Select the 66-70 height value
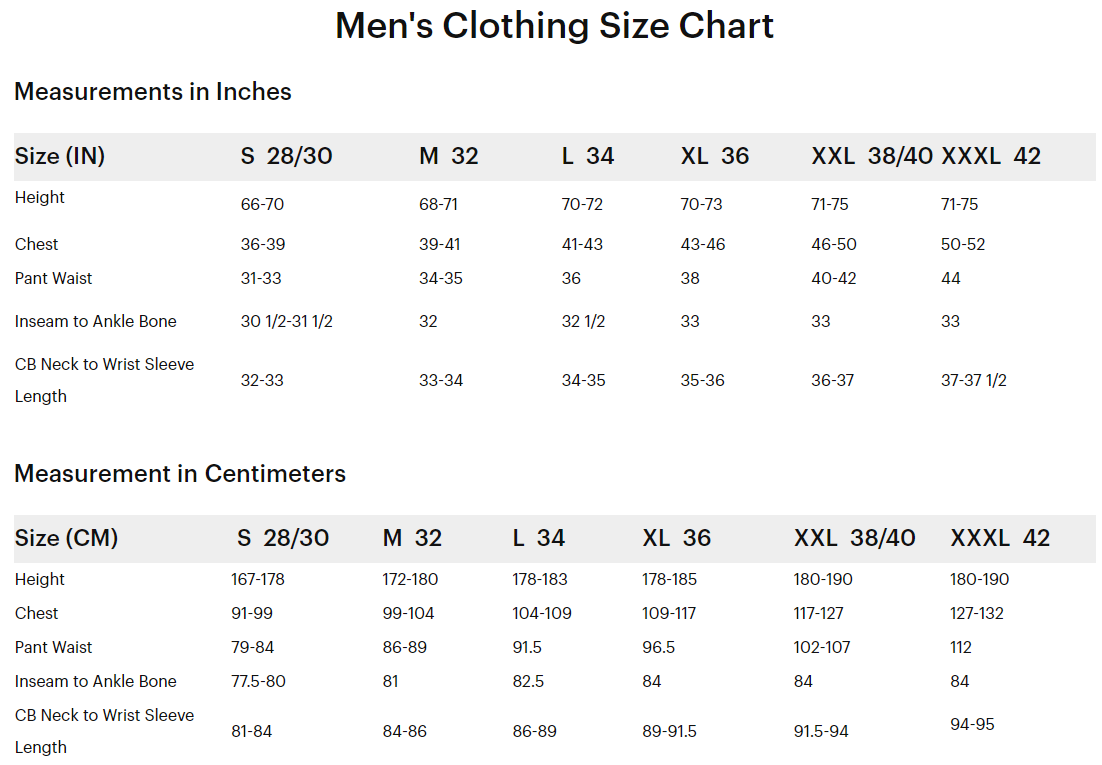Viewport: 1102px width, 765px height. click(x=262, y=204)
